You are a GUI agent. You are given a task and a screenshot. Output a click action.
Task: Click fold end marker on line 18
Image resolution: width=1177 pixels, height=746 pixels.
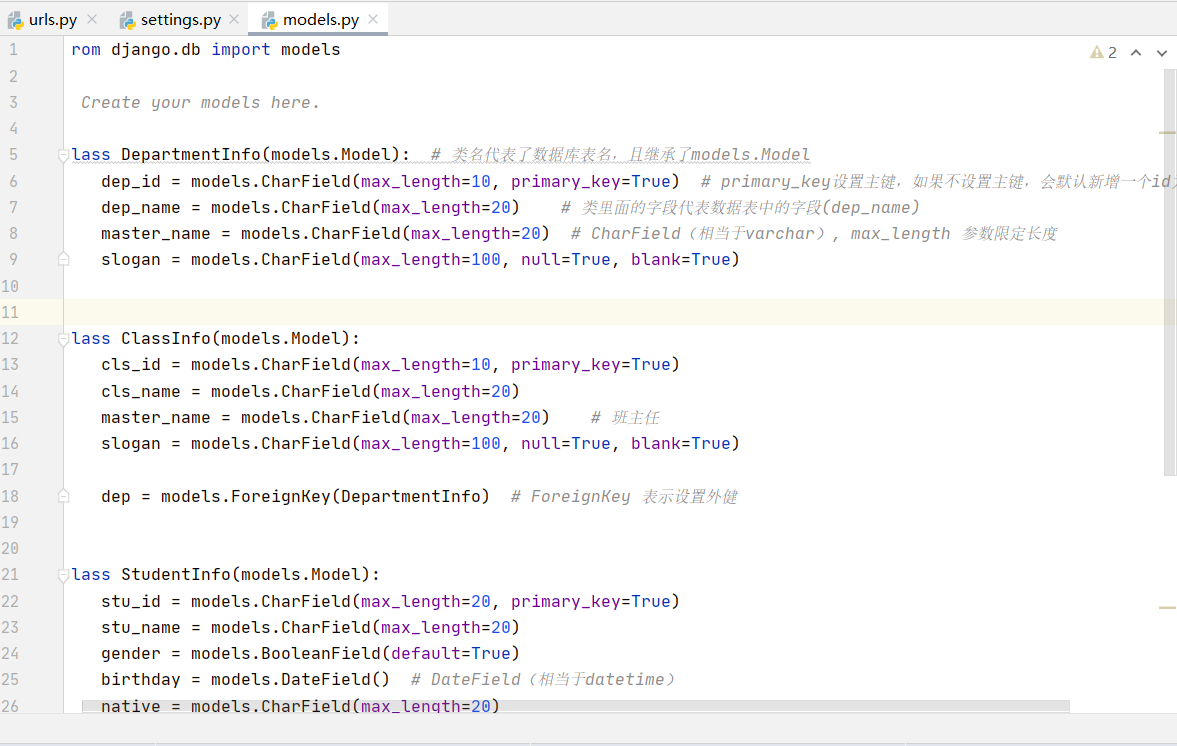(x=63, y=496)
